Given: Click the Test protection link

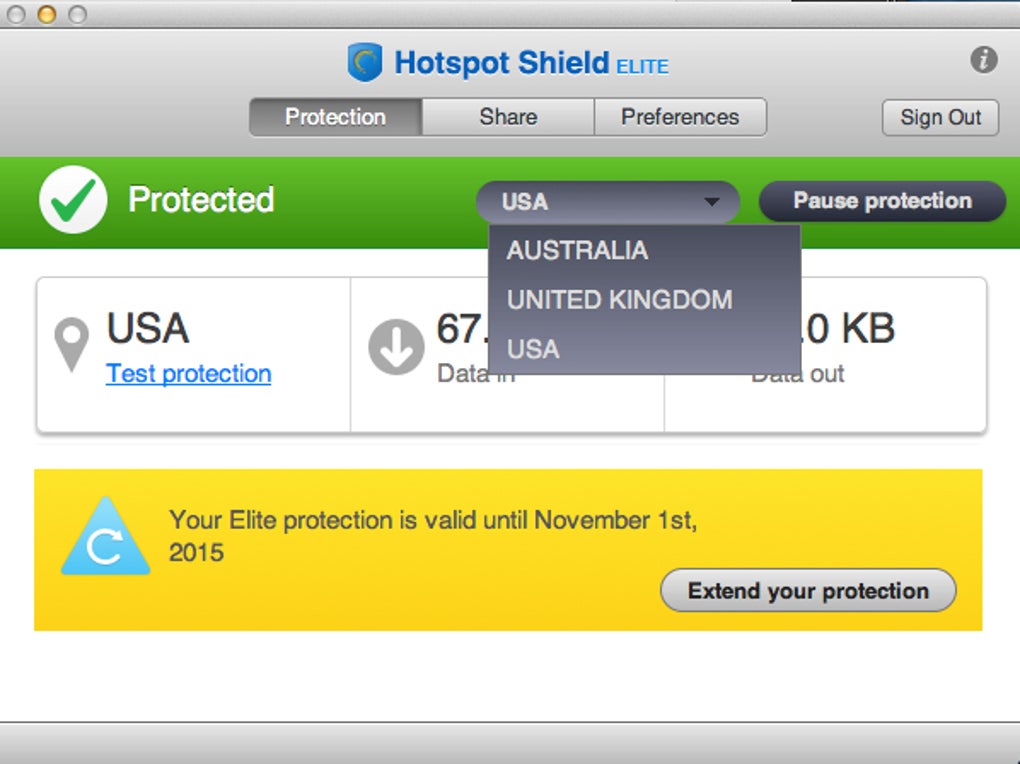Looking at the screenshot, I should click(189, 374).
